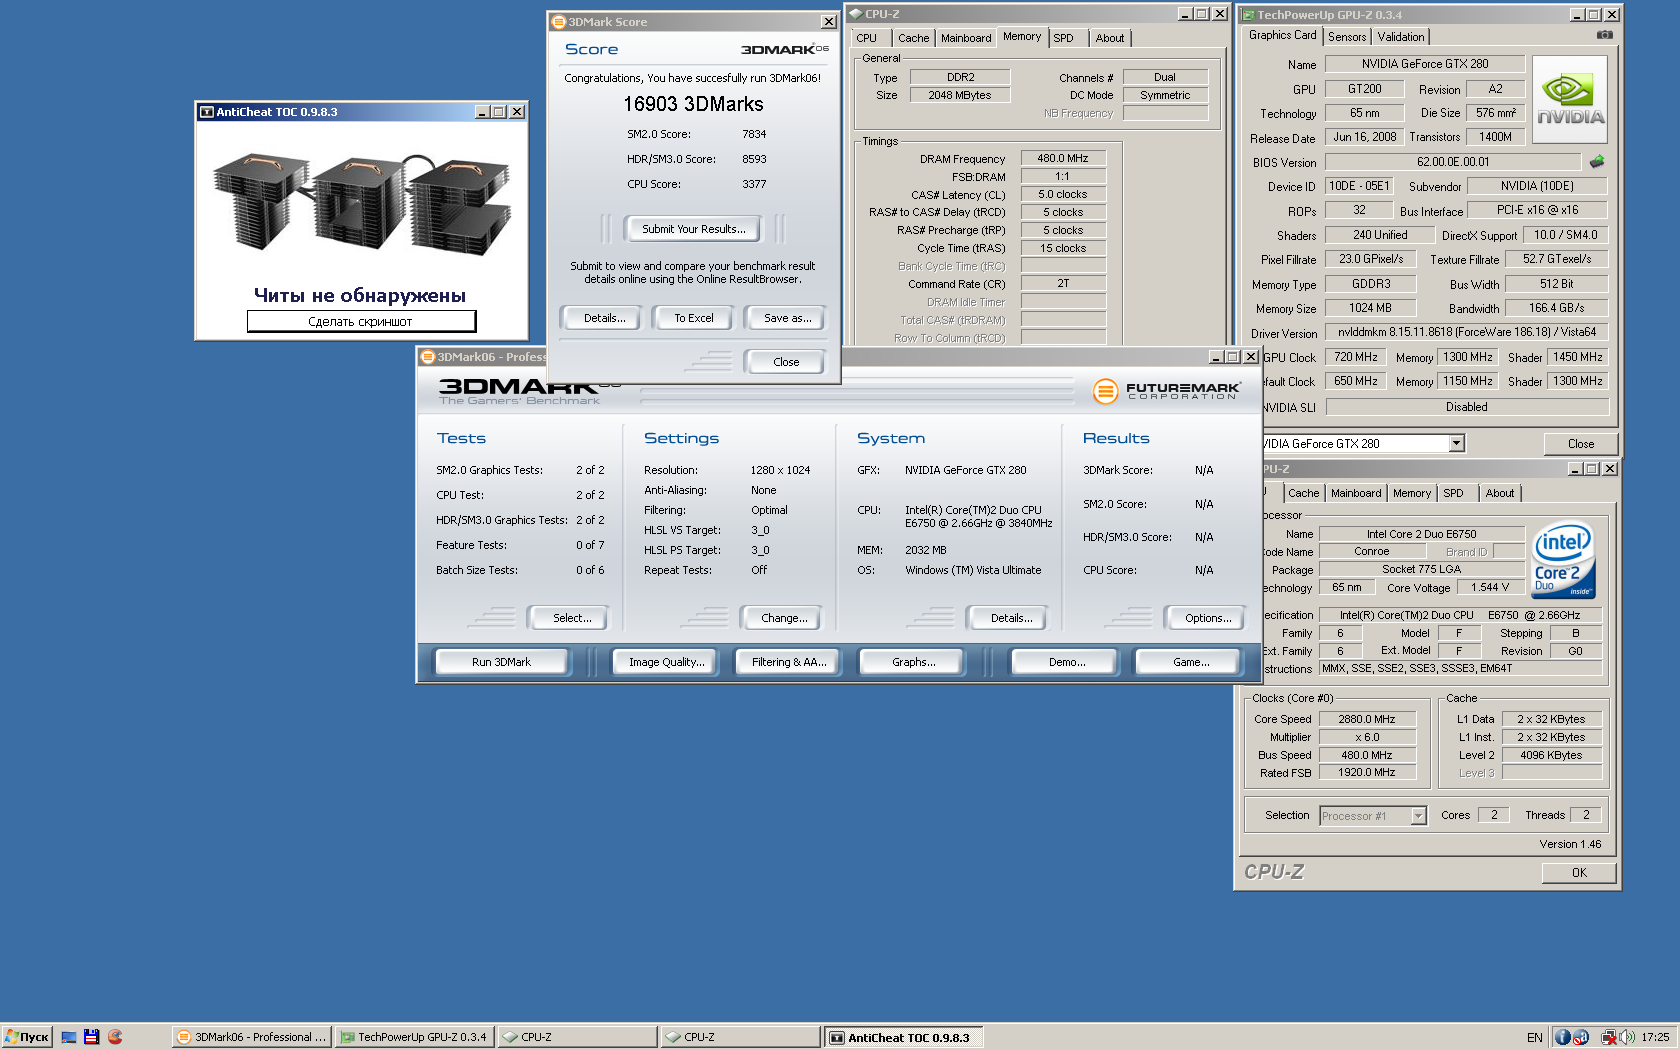Switch to 3DMark06 Professional taskbar button

tap(251, 1037)
